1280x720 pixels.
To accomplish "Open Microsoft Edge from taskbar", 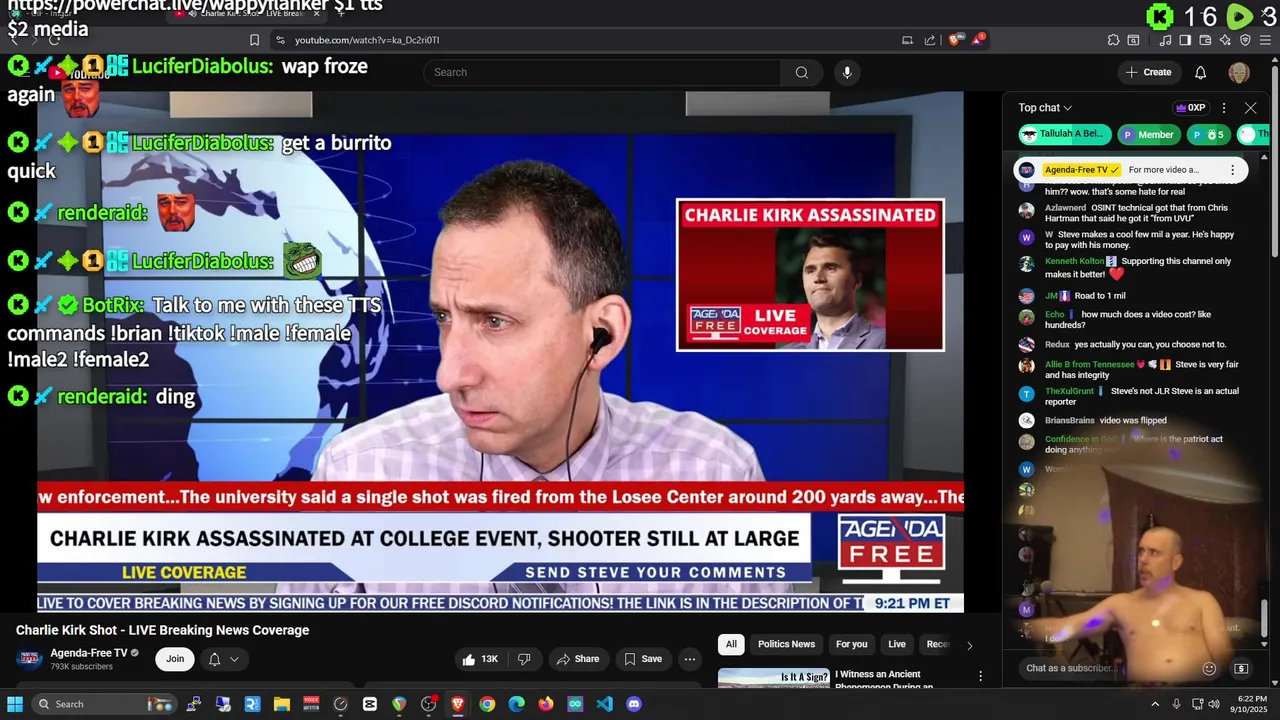I will (516, 704).
